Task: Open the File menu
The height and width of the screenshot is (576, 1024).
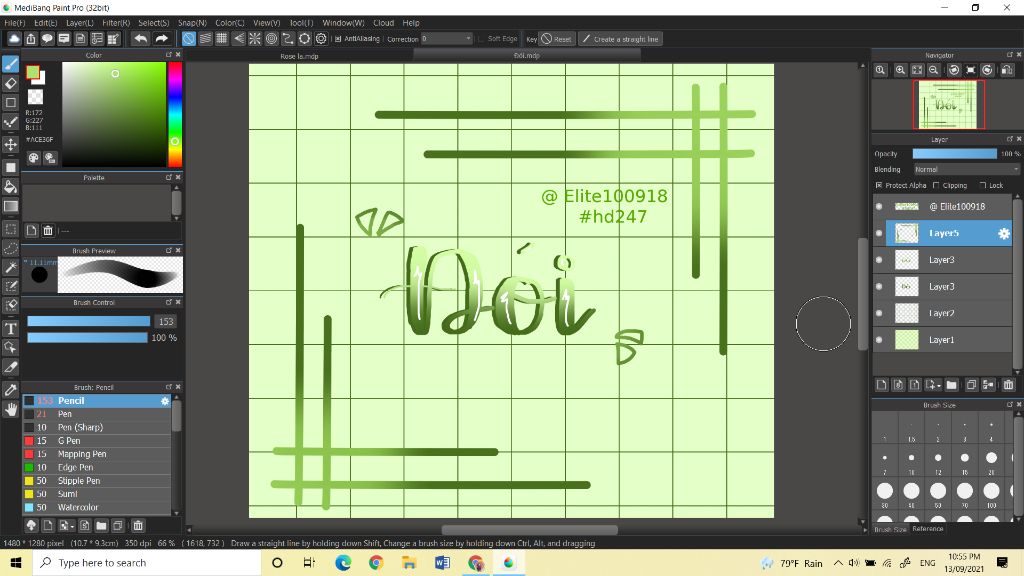Action: tap(14, 23)
